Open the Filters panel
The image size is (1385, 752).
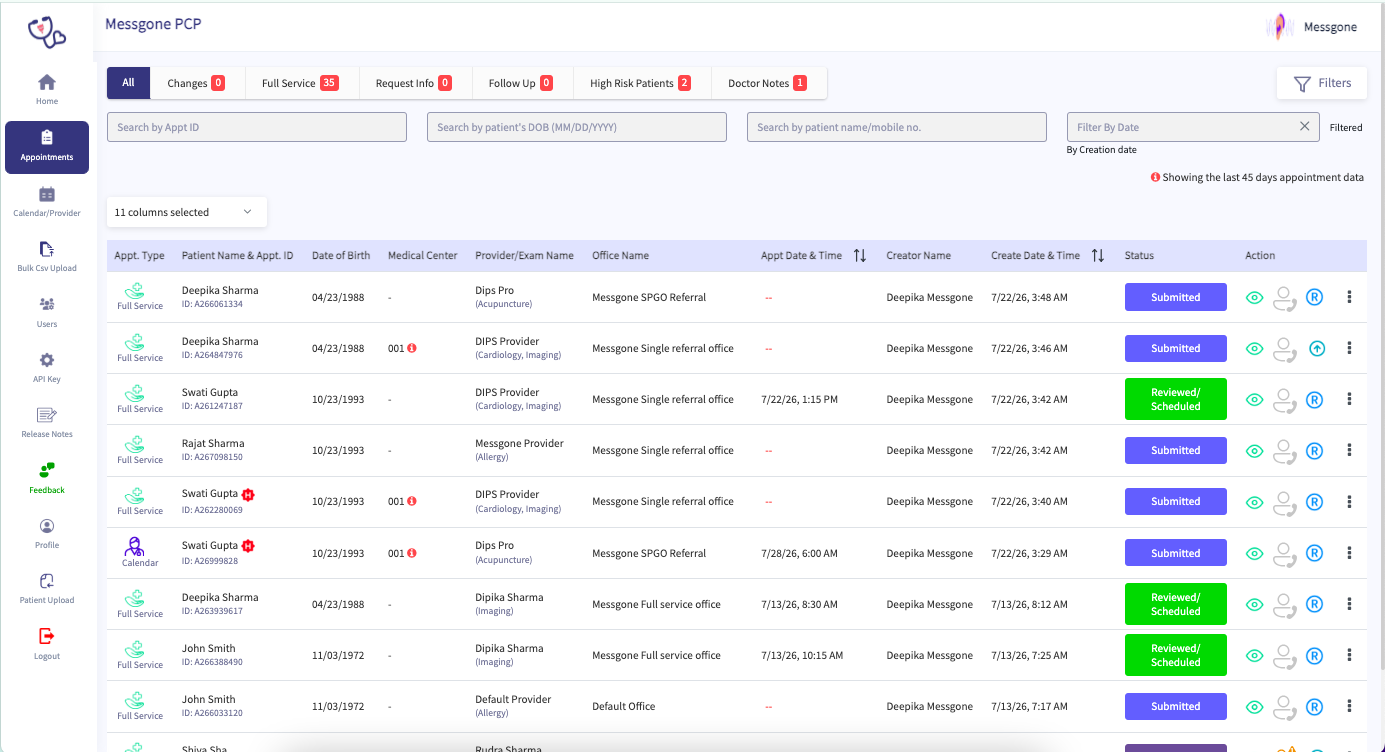pyautogui.click(x=1322, y=83)
